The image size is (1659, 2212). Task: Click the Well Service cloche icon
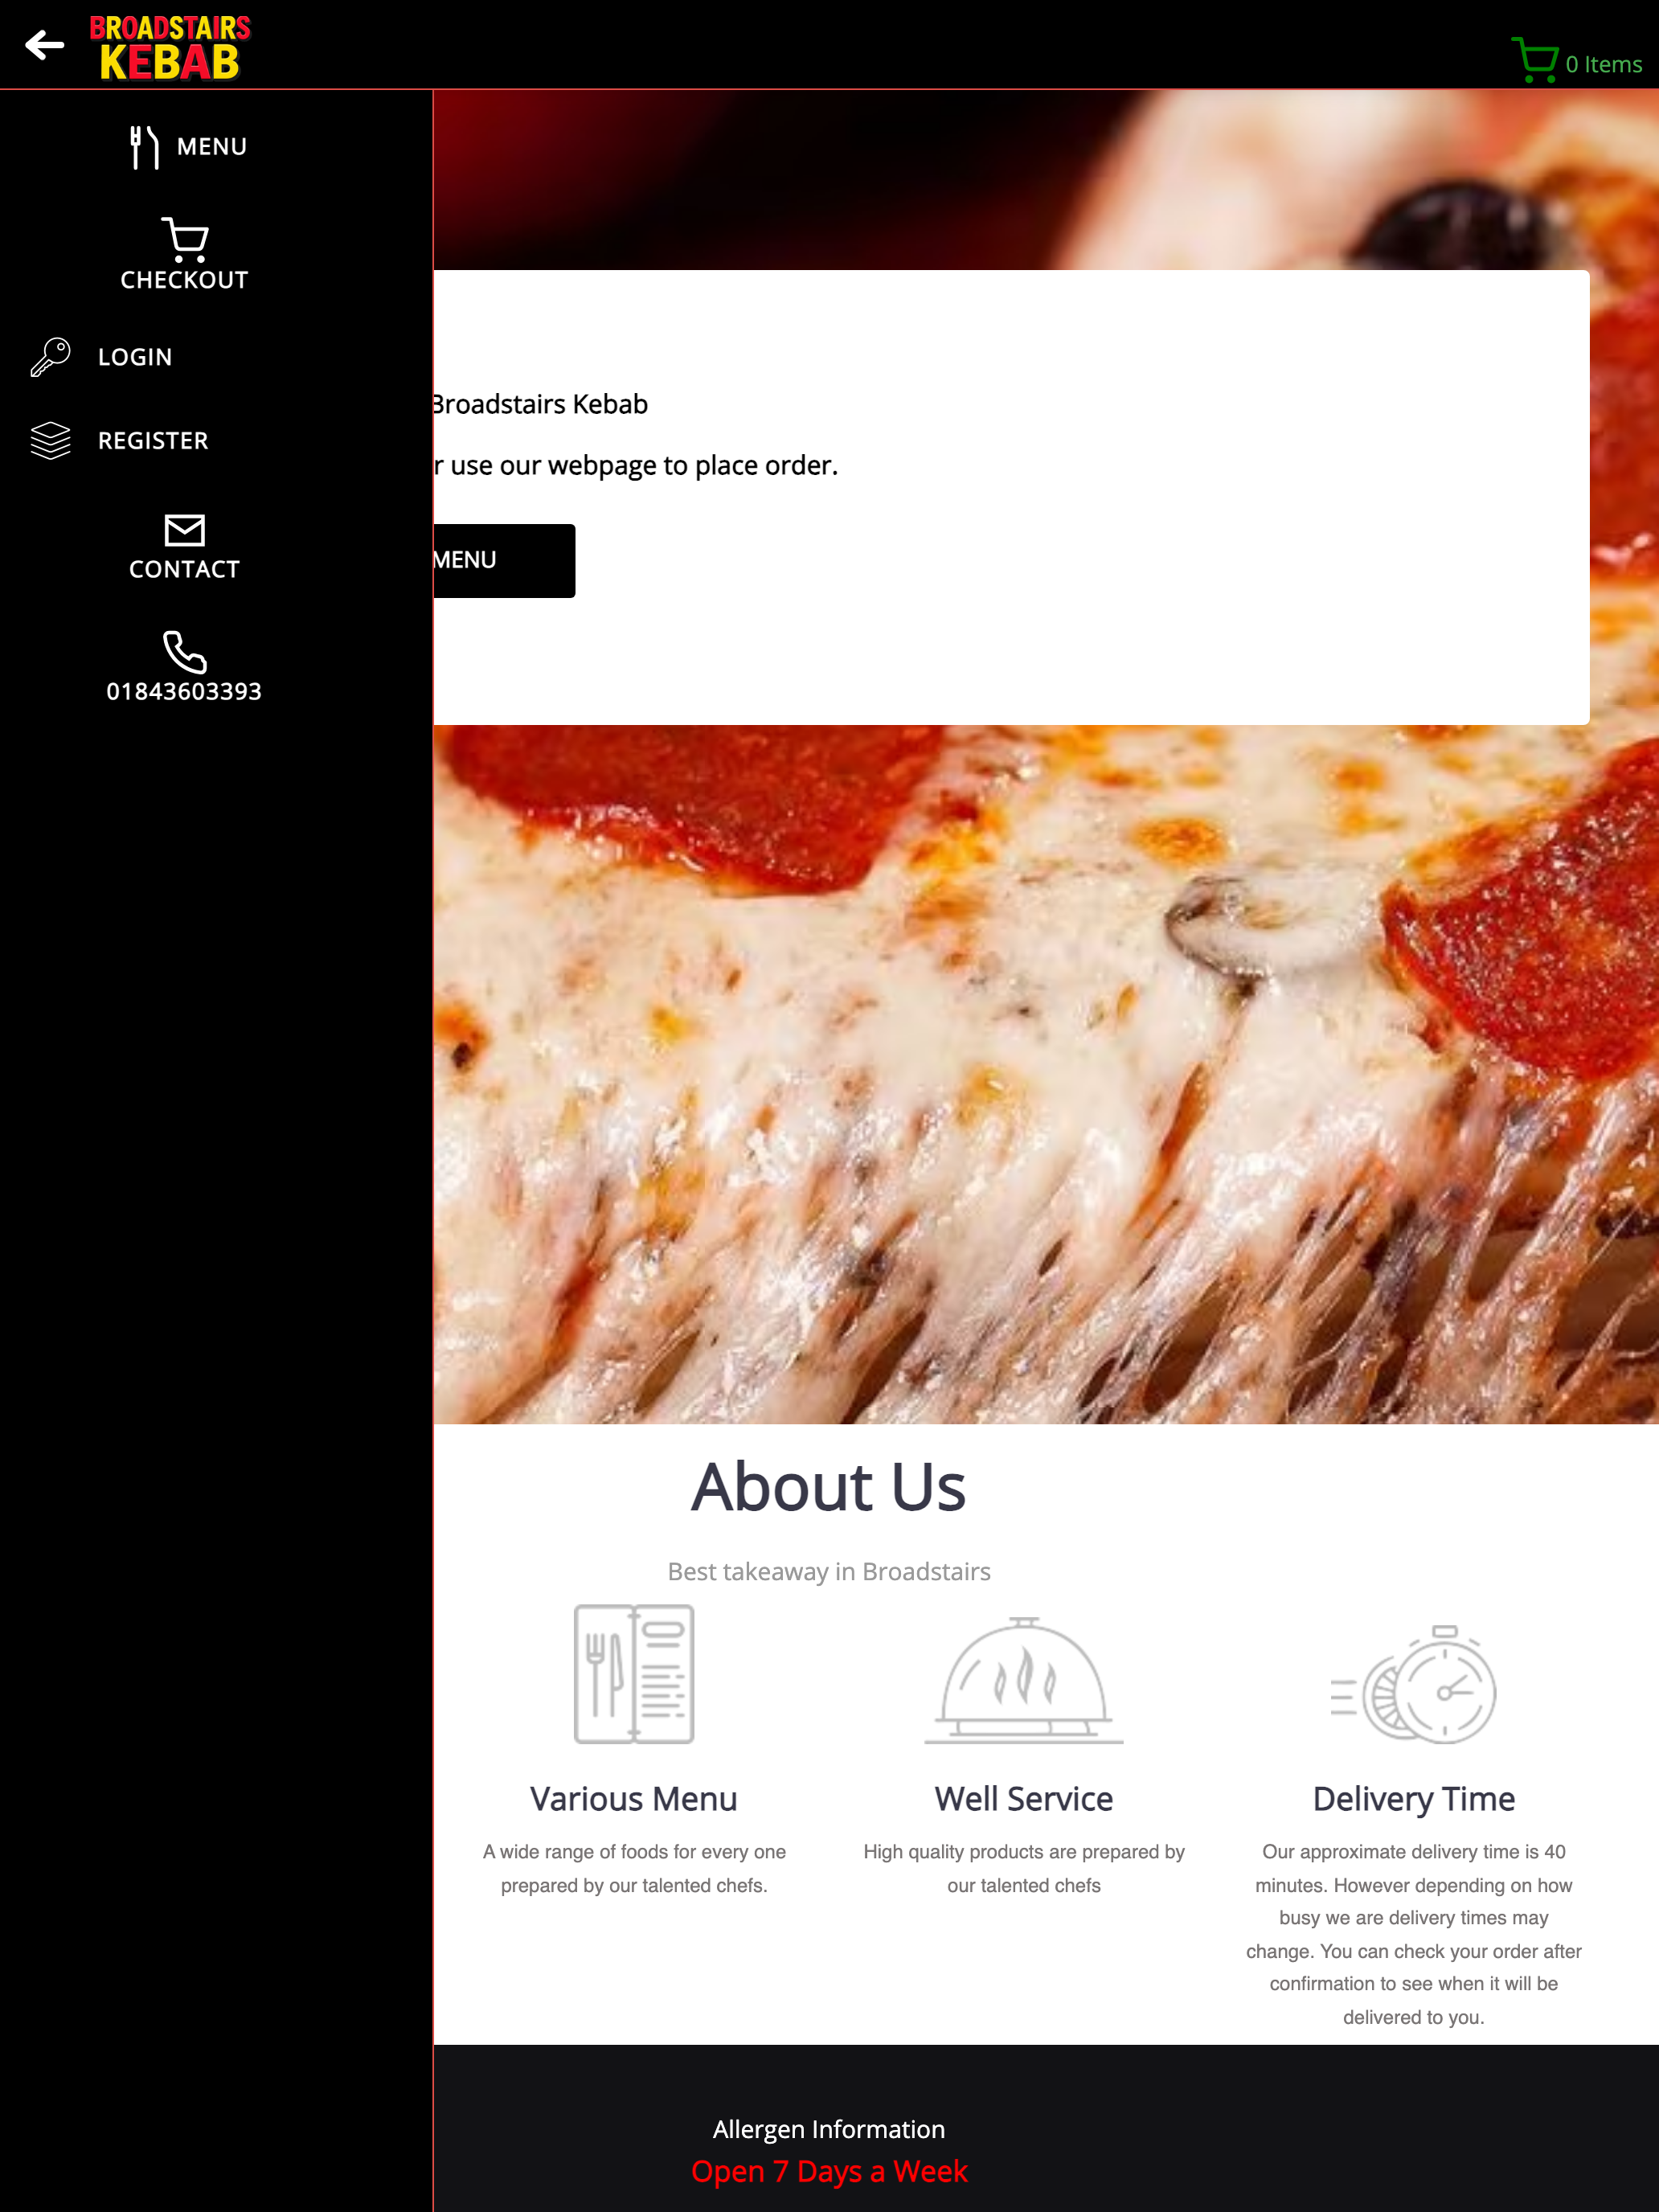point(1024,1680)
